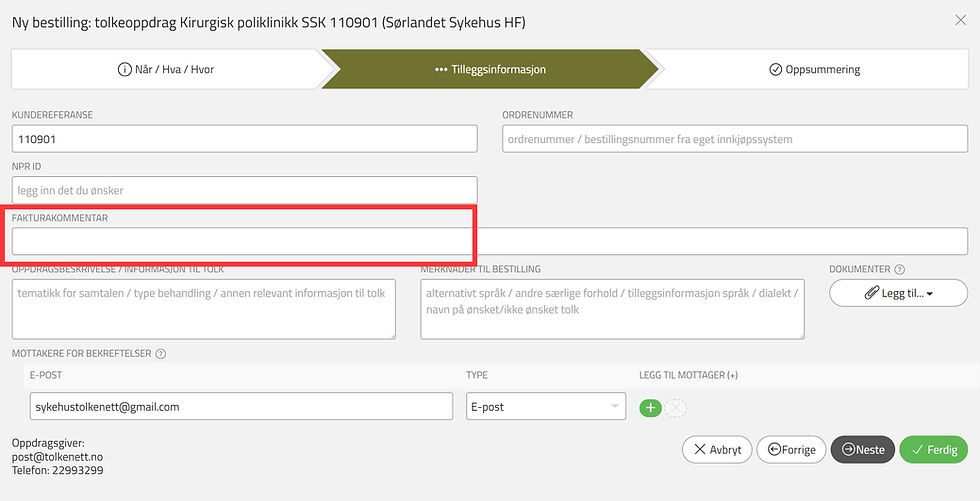The image size is (980, 501).
Task: Click the TYPE column header
Action: [477, 375]
